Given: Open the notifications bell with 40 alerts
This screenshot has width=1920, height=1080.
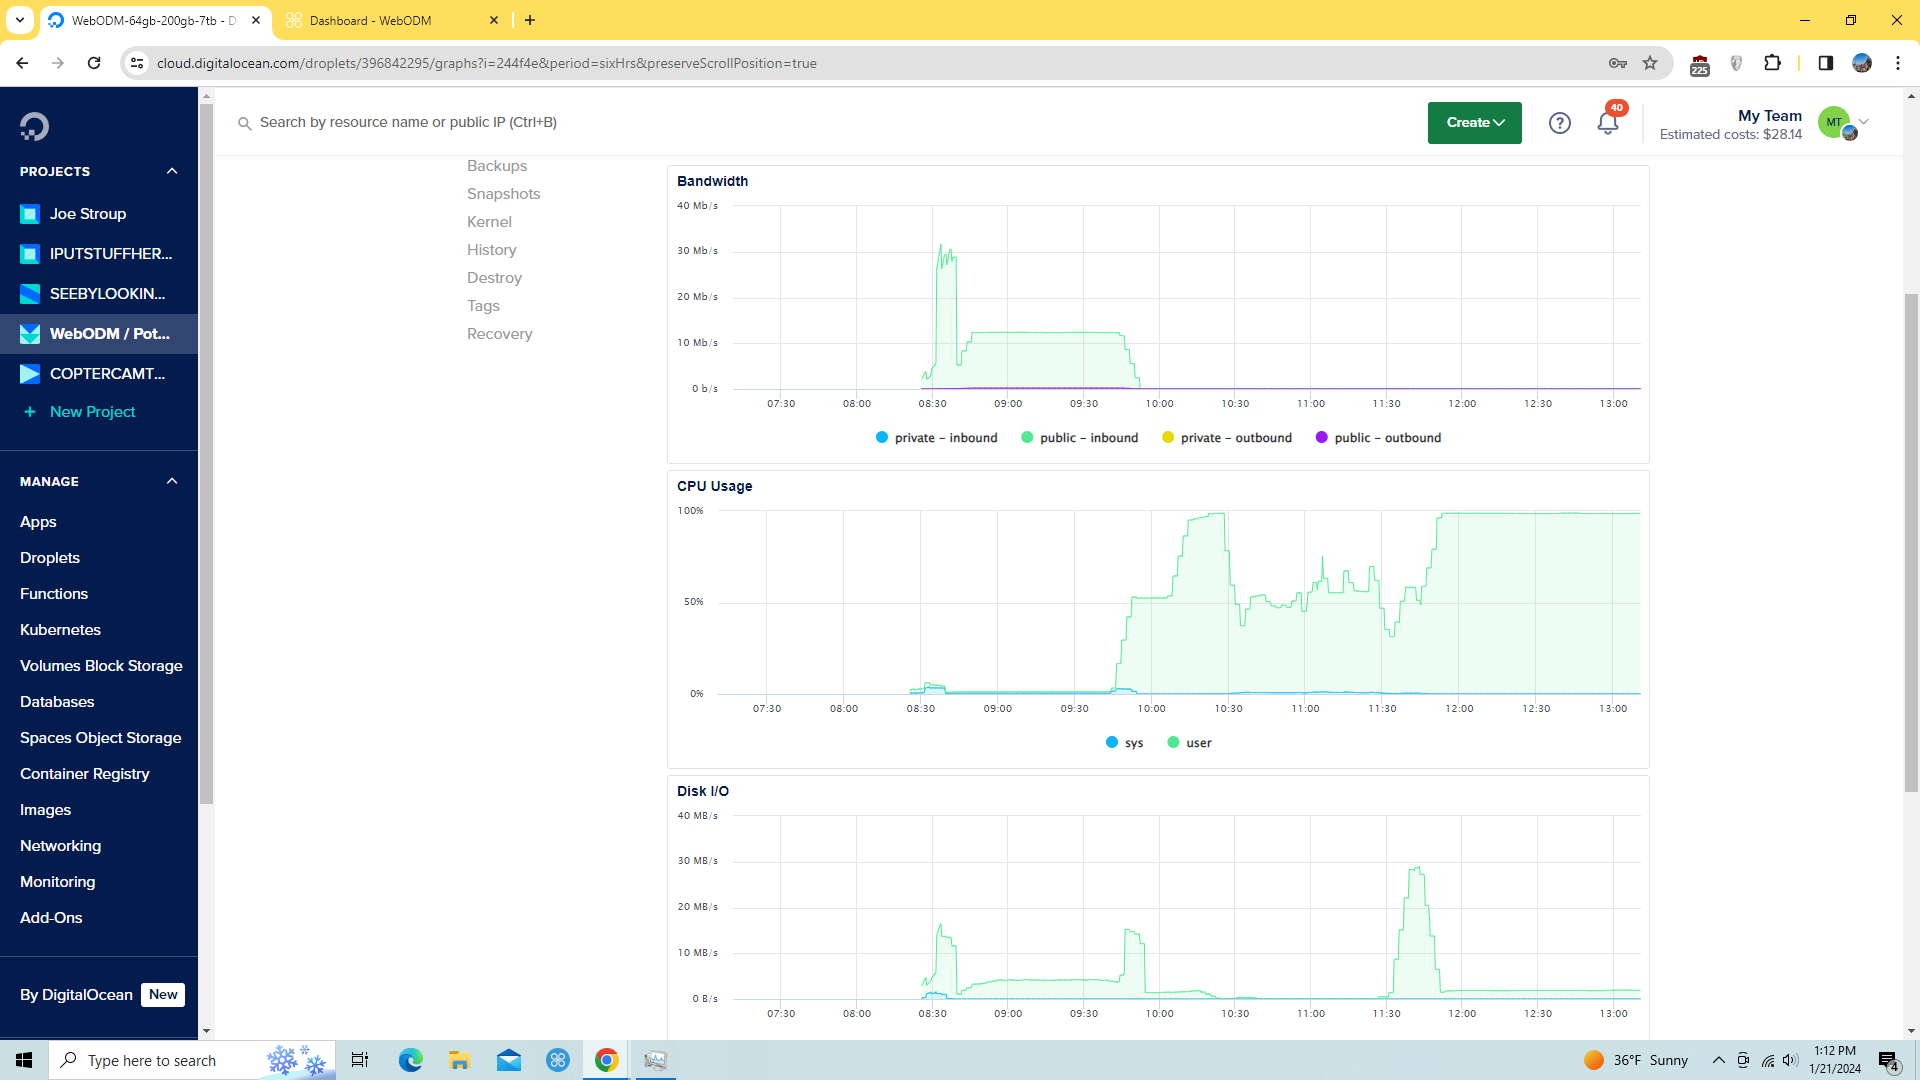Looking at the screenshot, I should coord(1607,122).
